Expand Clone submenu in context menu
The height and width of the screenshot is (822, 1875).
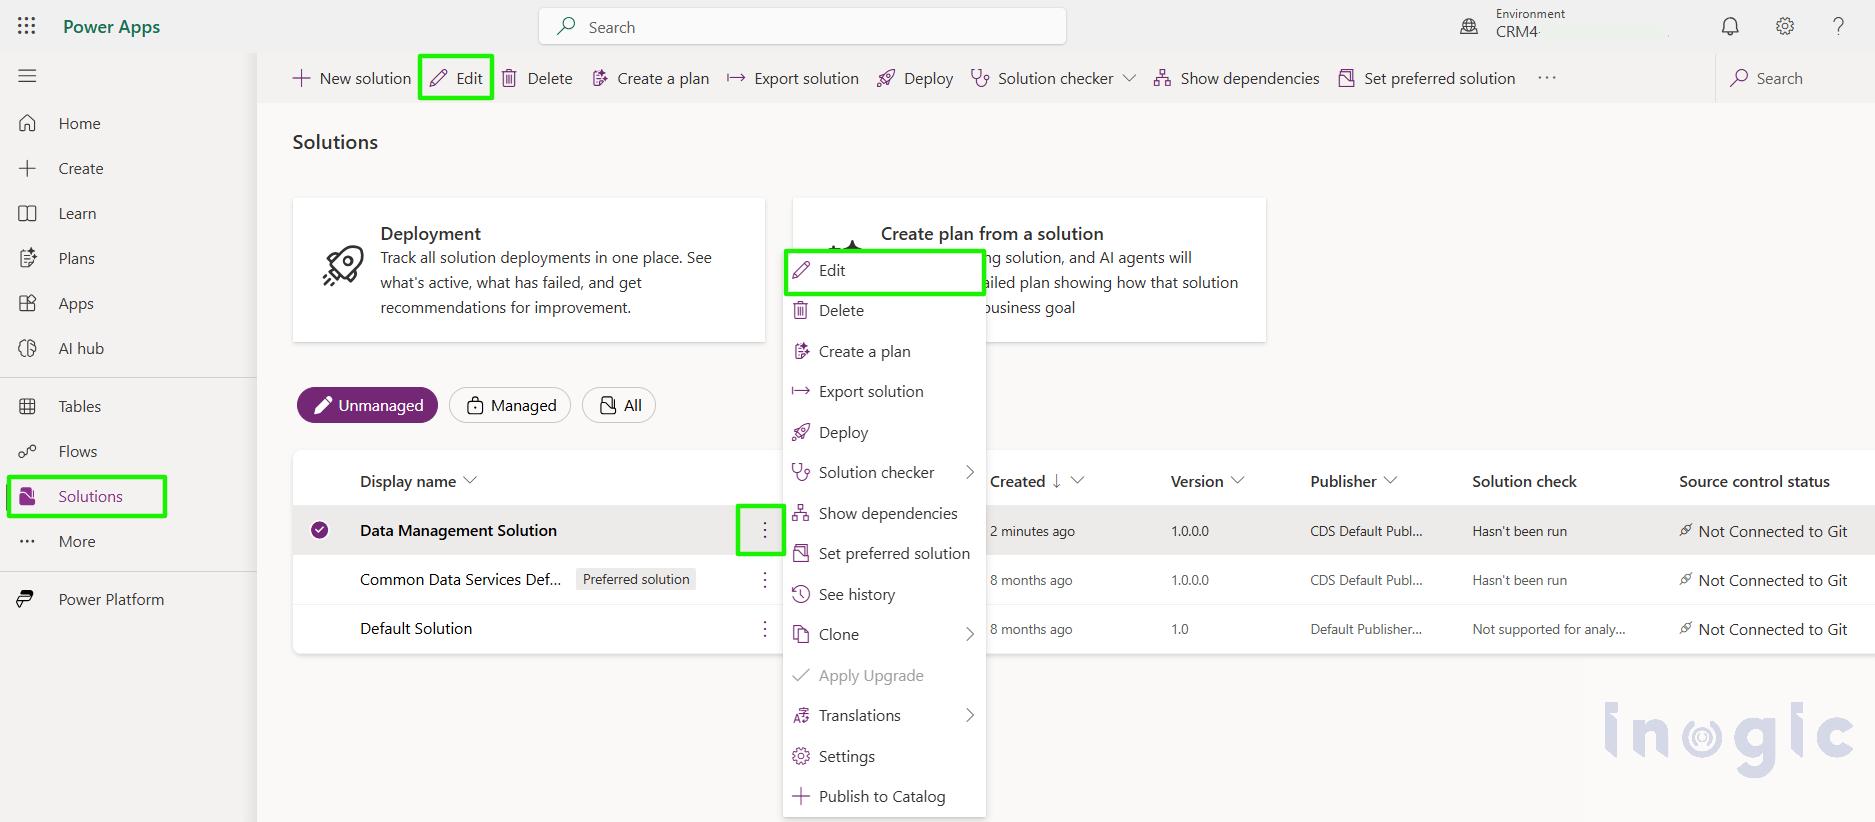tap(884, 634)
